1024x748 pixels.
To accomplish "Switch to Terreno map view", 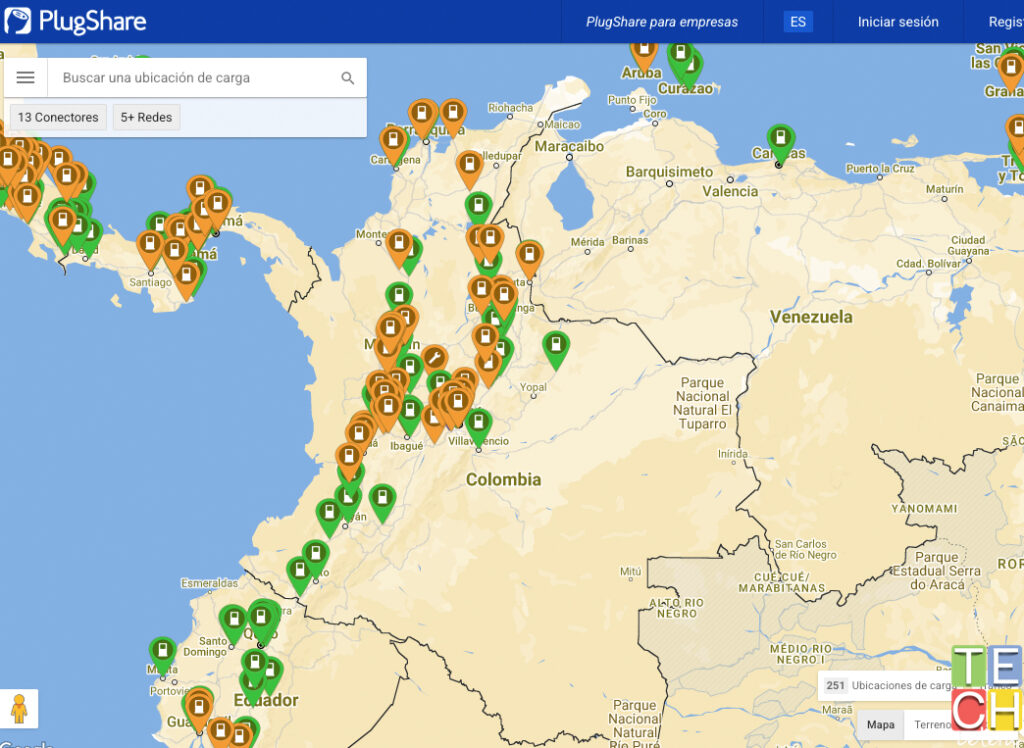I will click(933, 725).
